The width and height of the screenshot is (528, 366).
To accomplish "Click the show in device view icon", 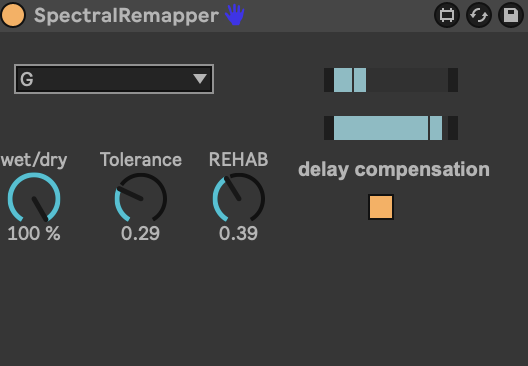I will [x=447, y=15].
